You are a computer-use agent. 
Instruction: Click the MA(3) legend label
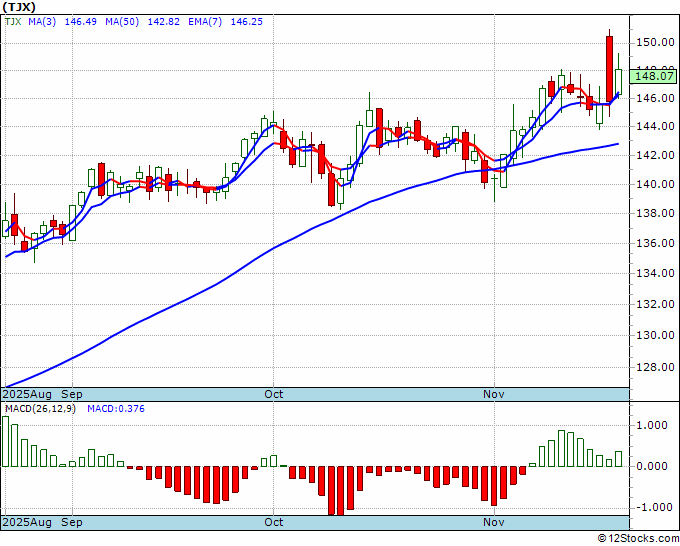pyautogui.click(x=42, y=22)
